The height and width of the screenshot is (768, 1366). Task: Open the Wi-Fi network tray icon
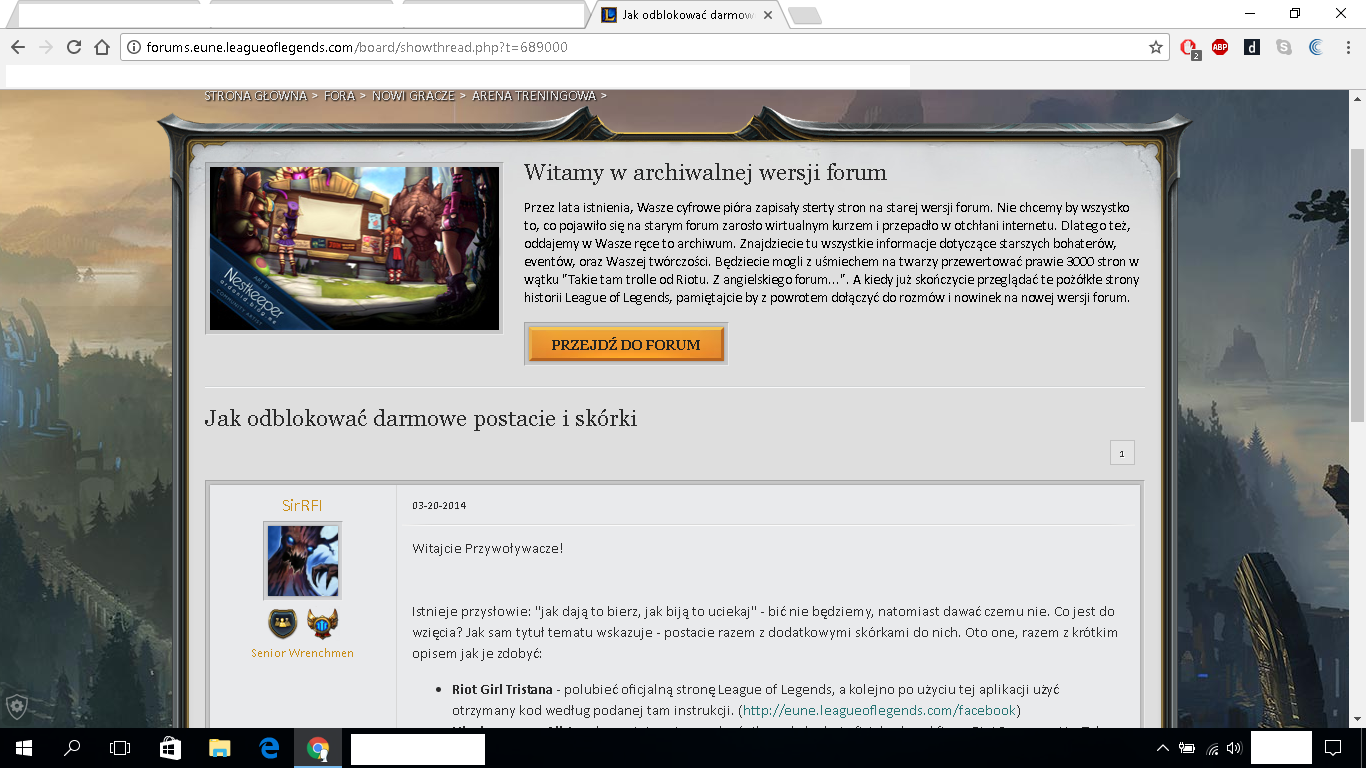pyautogui.click(x=1213, y=748)
